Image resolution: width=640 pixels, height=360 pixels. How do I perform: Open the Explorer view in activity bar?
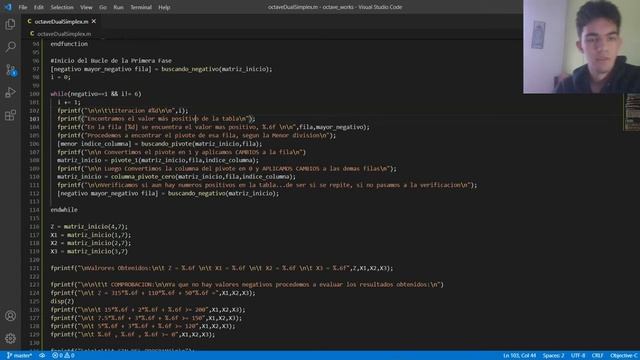(10, 24)
